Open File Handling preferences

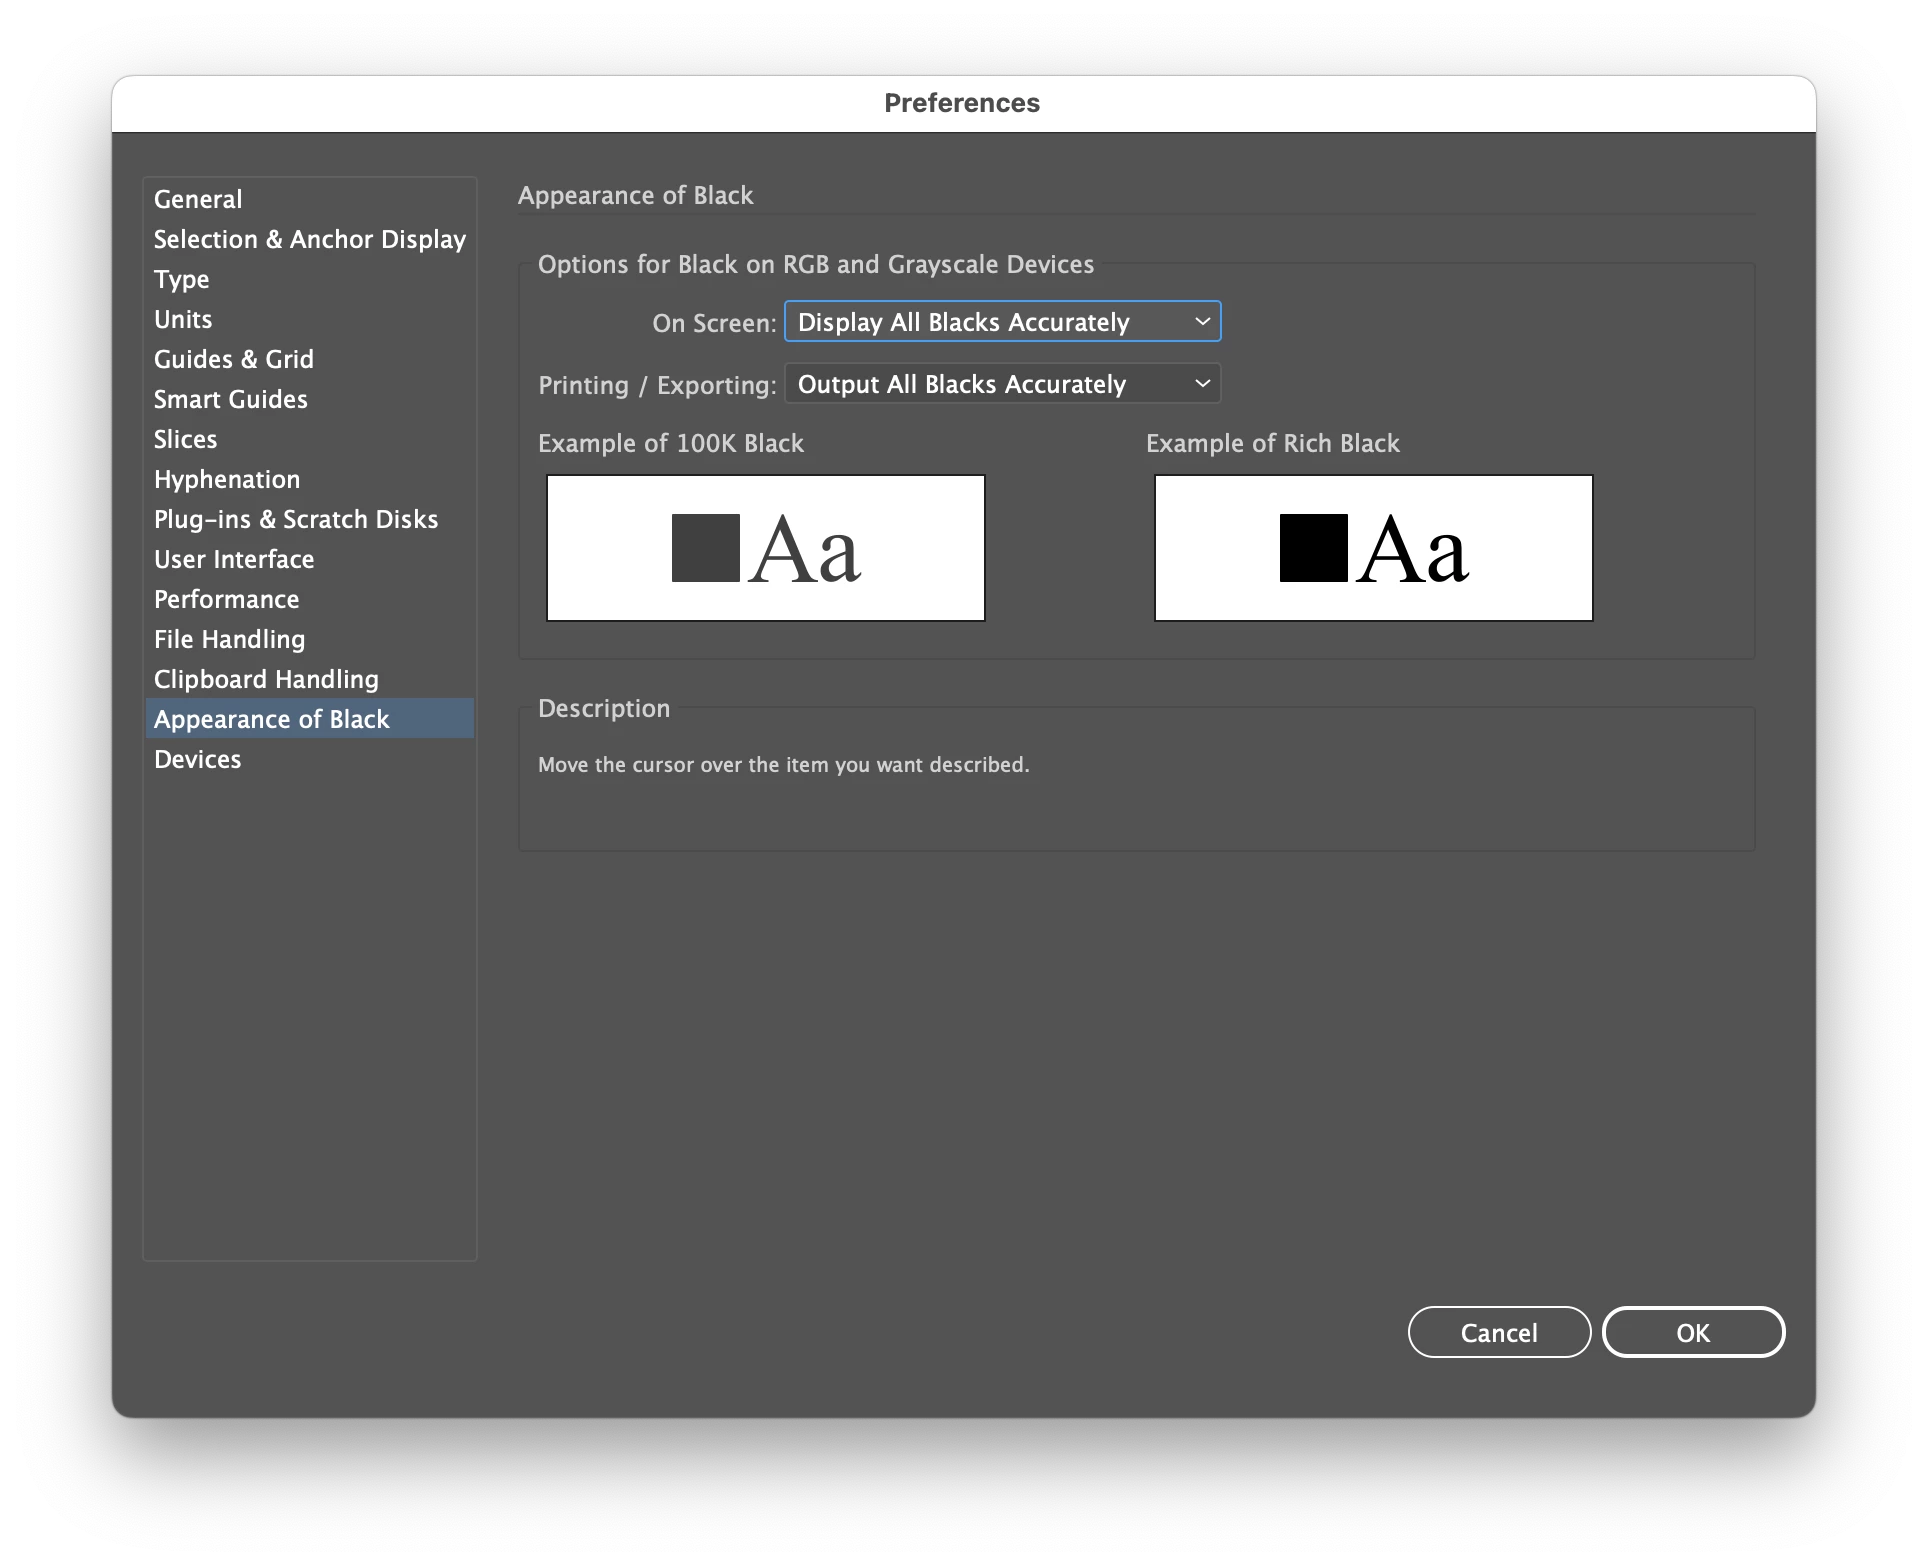point(230,639)
